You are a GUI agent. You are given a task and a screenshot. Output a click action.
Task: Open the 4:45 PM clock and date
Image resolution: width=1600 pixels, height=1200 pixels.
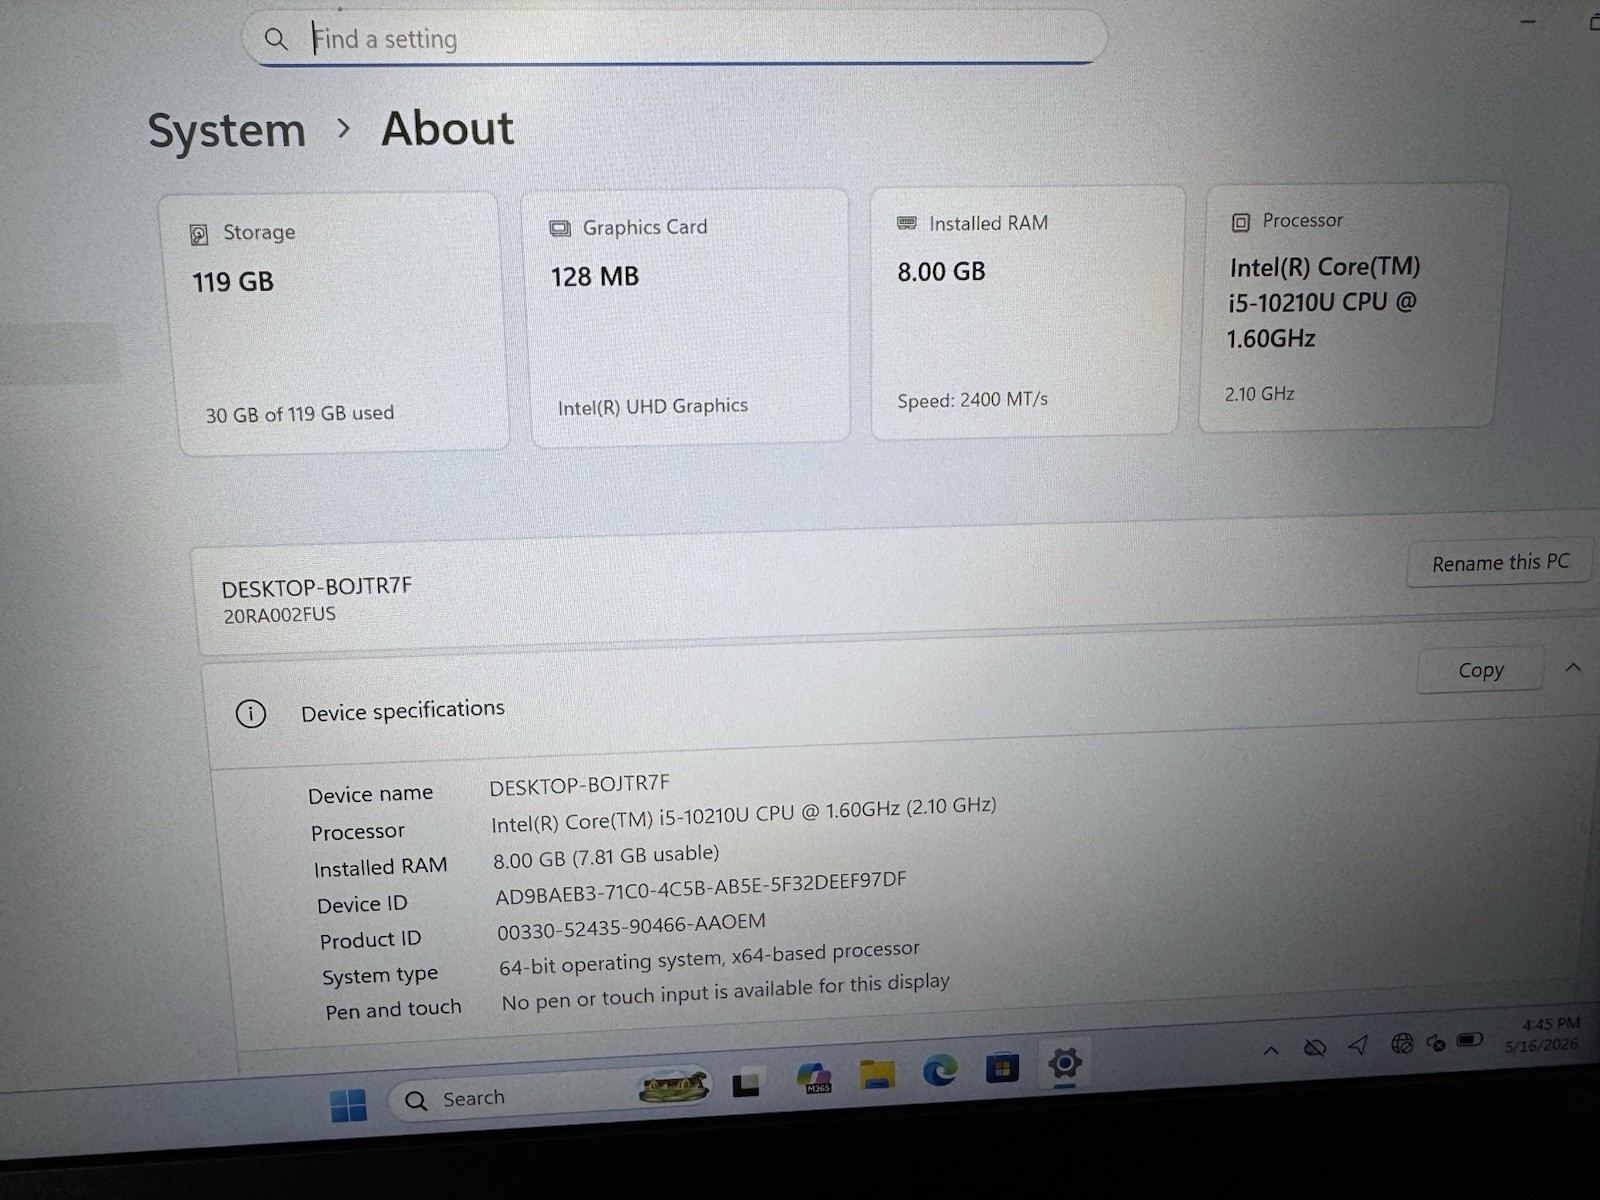click(x=1545, y=1034)
